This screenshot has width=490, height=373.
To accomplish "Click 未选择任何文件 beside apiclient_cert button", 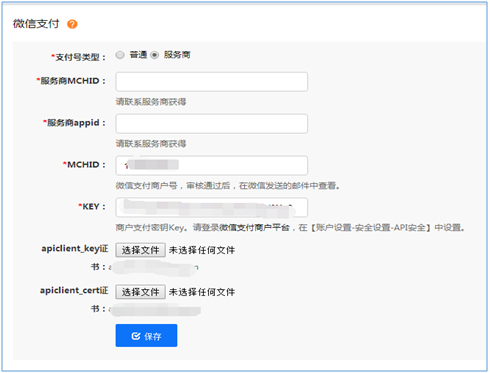I will coord(202,292).
